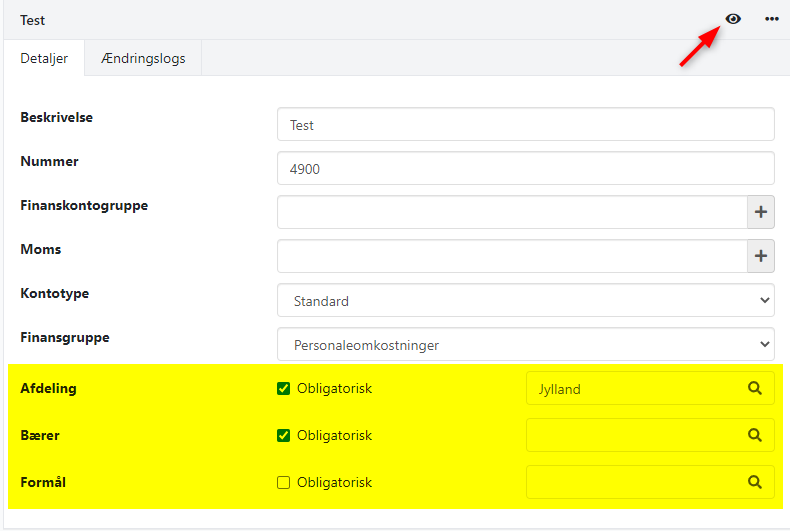
Task: Switch to the Ændringslogs tab
Action: click(x=143, y=58)
